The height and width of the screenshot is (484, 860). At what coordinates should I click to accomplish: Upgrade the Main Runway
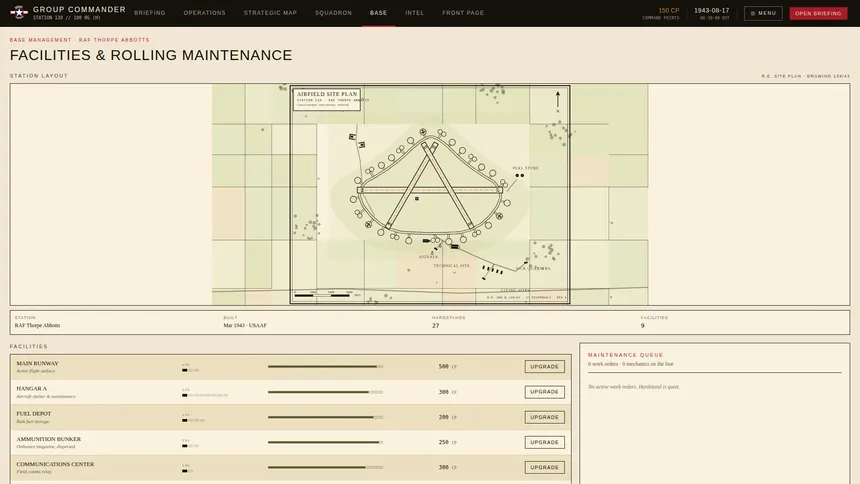coord(545,367)
